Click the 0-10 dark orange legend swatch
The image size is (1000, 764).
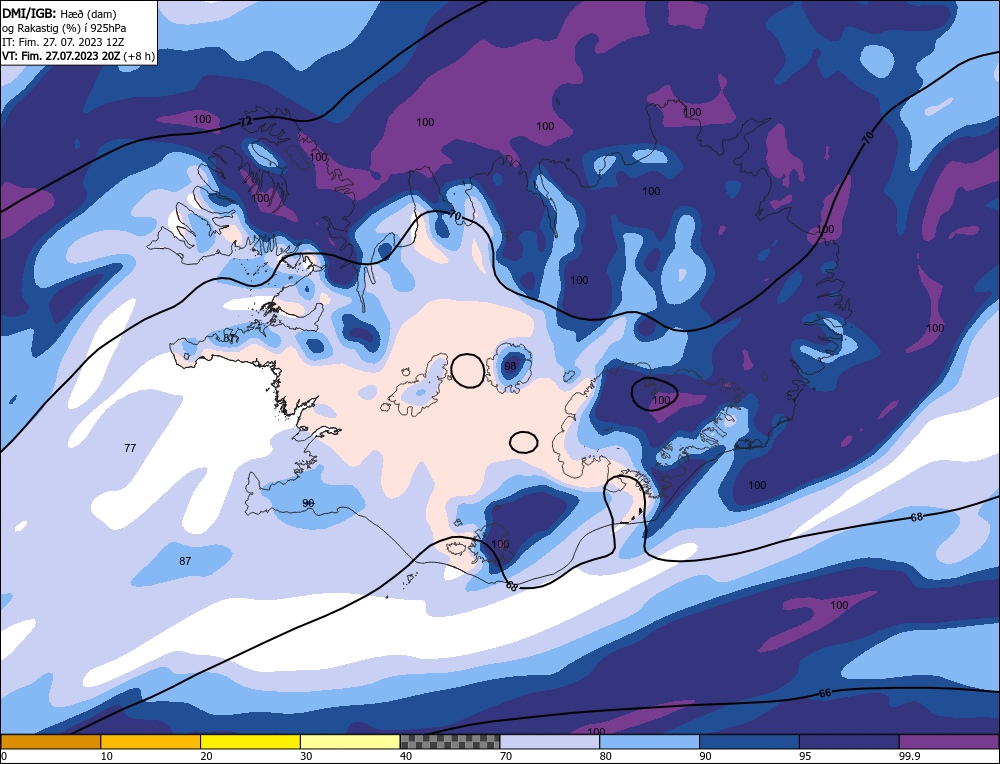pos(50,741)
